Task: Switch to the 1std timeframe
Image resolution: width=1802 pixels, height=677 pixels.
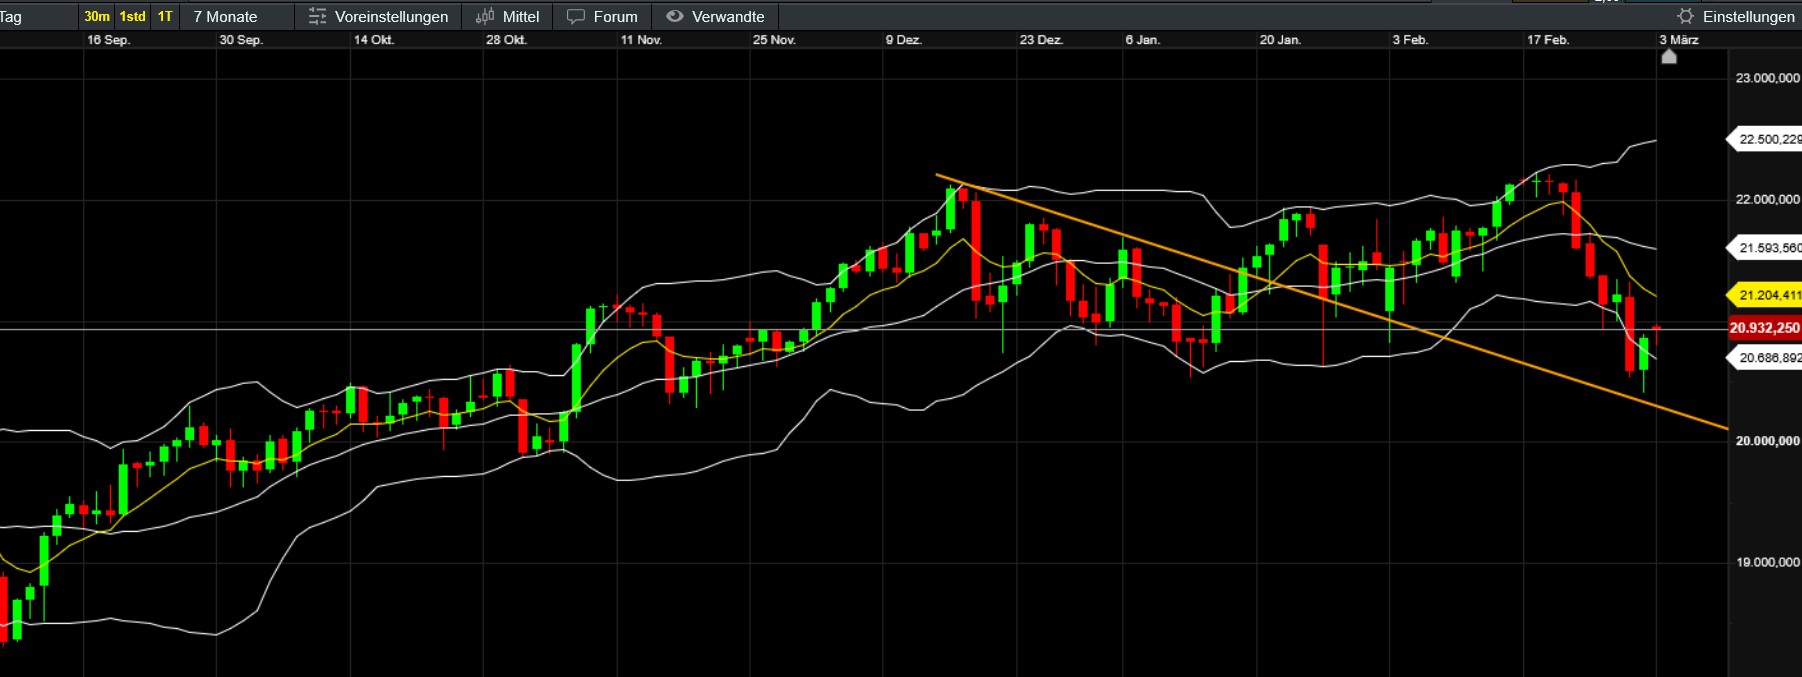Action: click(x=132, y=16)
